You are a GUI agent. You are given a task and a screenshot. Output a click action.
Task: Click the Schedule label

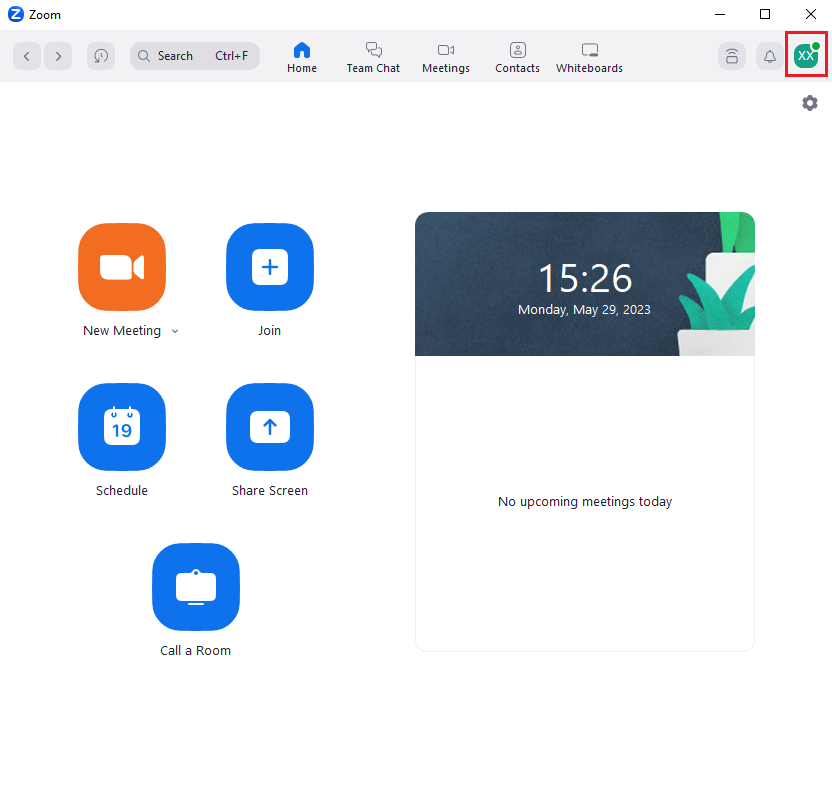[x=122, y=490]
